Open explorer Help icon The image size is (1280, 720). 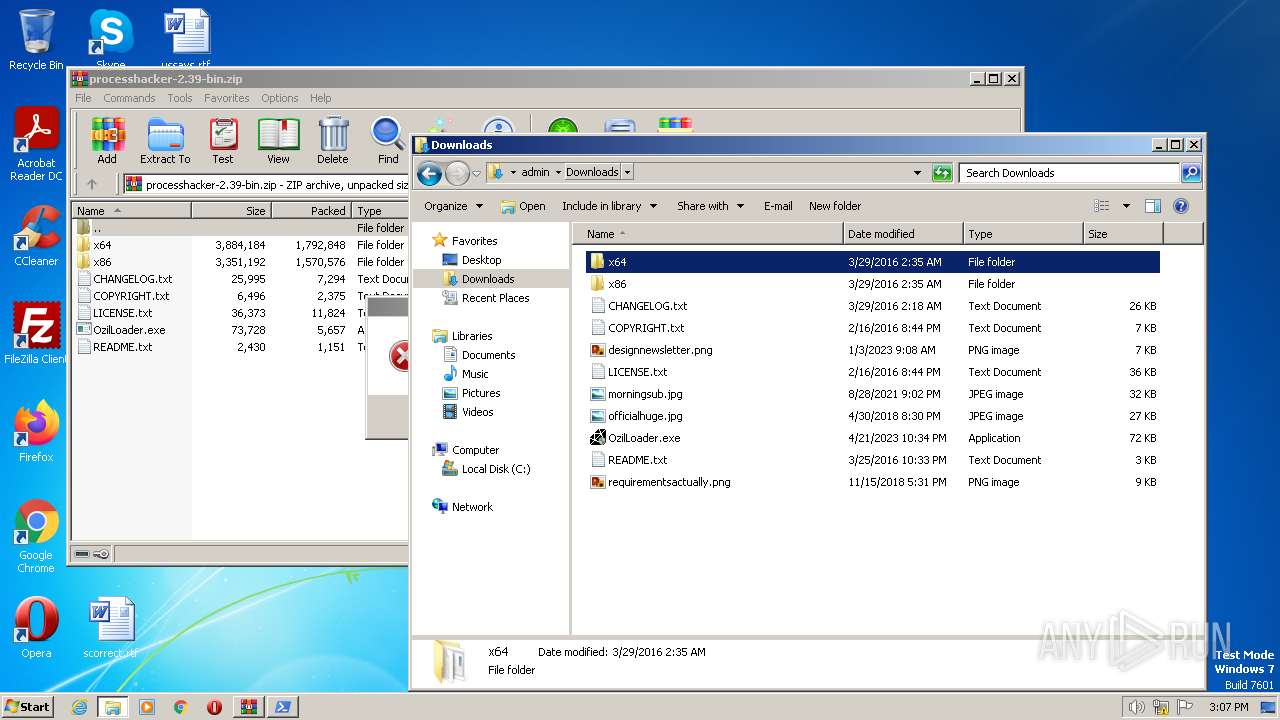coord(1181,206)
